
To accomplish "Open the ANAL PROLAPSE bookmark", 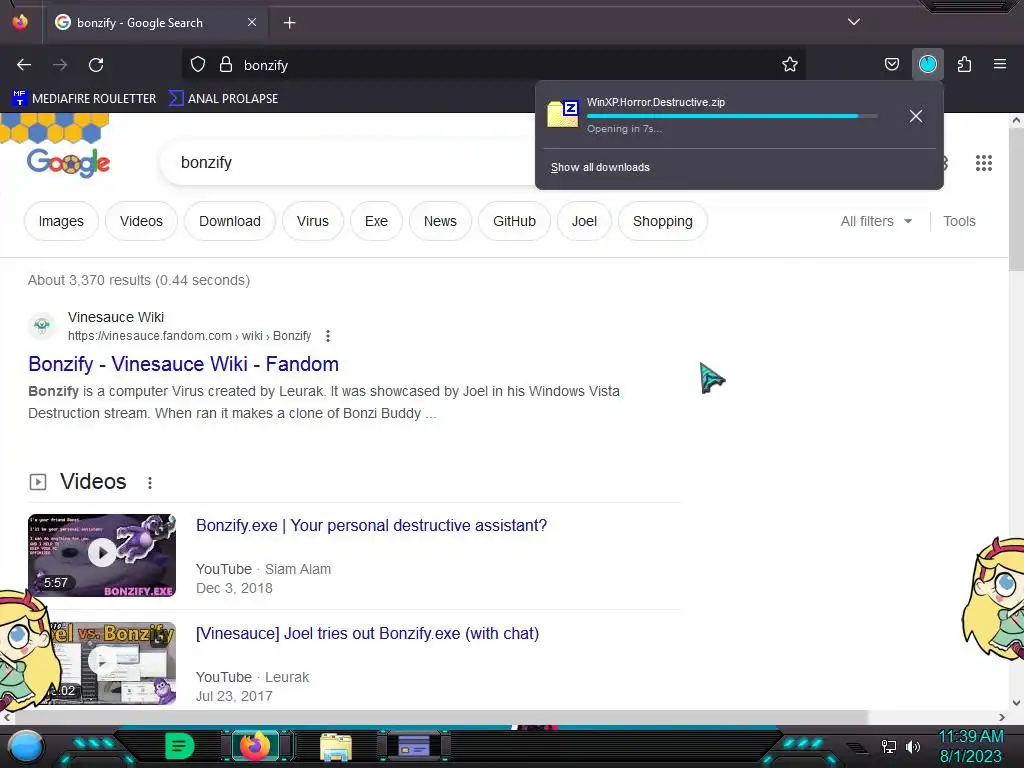I will coord(223,99).
